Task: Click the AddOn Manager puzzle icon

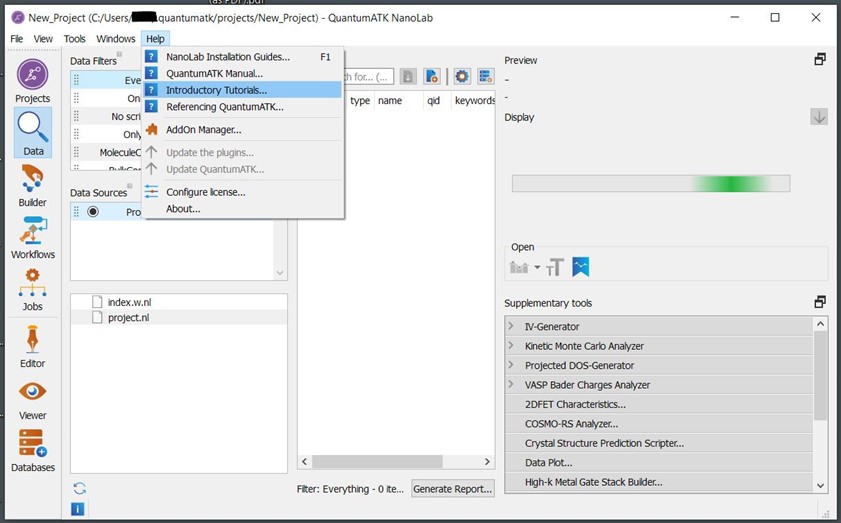Action: pos(152,129)
